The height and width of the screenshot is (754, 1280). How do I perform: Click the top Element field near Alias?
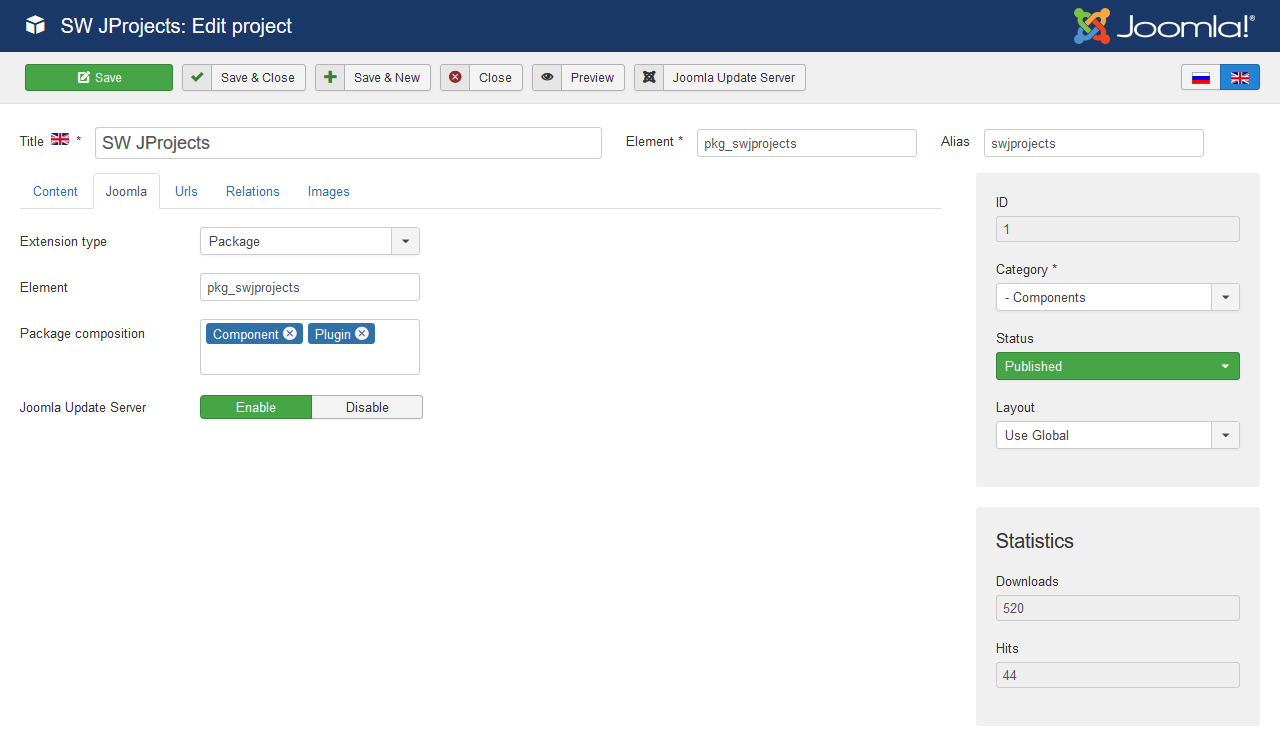point(807,143)
